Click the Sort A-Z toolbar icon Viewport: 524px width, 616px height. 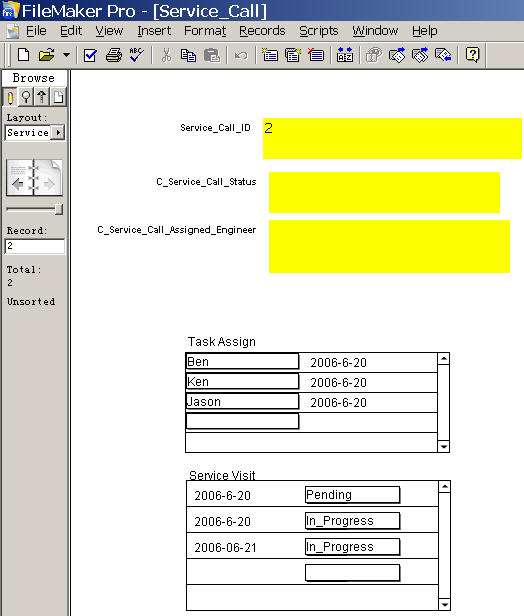pyautogui.click(x=345, y=55)
